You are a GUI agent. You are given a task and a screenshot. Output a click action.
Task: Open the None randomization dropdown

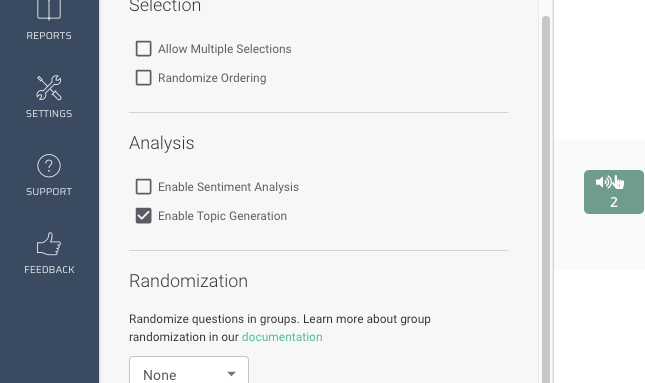pyautogui.click(x=189, y=370)
